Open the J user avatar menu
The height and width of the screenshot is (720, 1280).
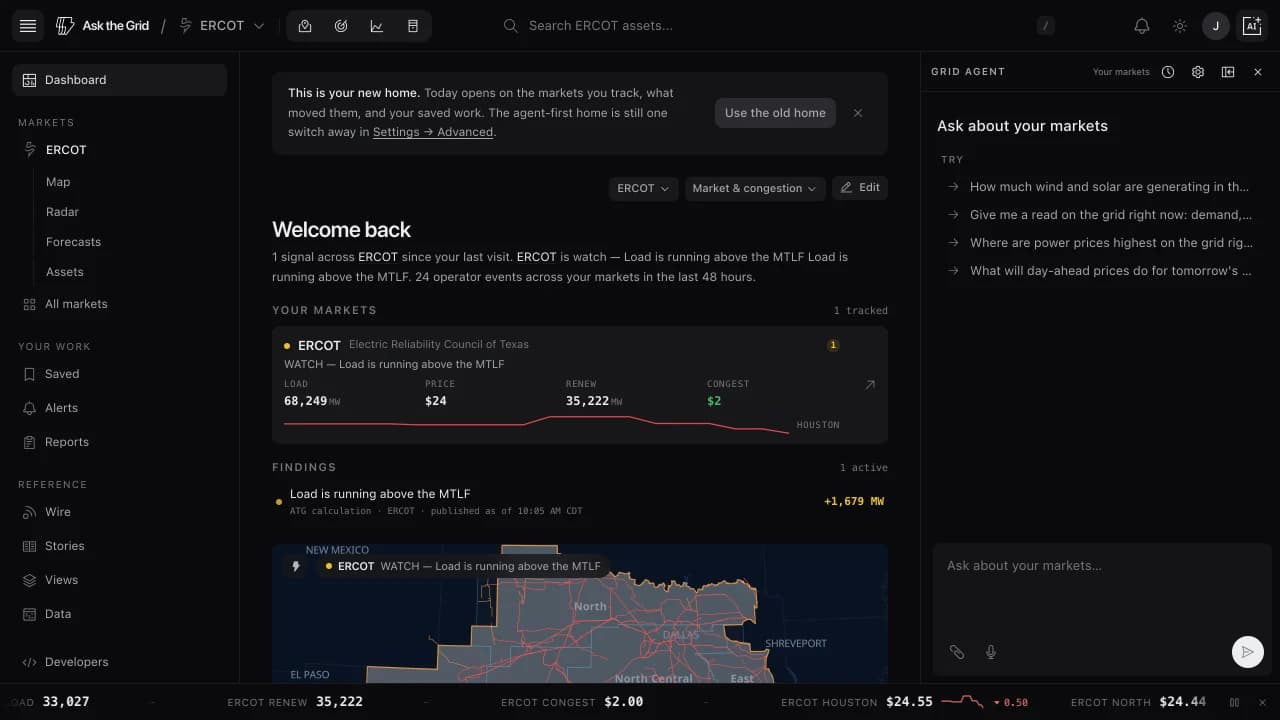[1216, 26]
